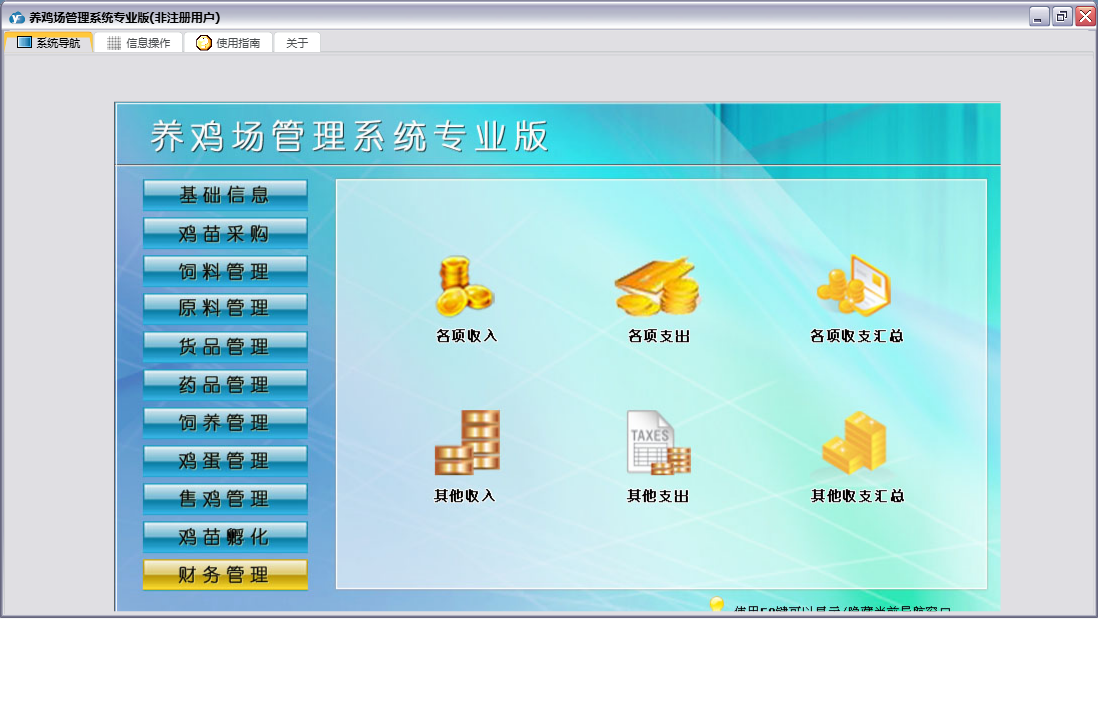Select the 基础信息 sidebar button
Viewport: 1098px width, 716px height.
(225, 195)
